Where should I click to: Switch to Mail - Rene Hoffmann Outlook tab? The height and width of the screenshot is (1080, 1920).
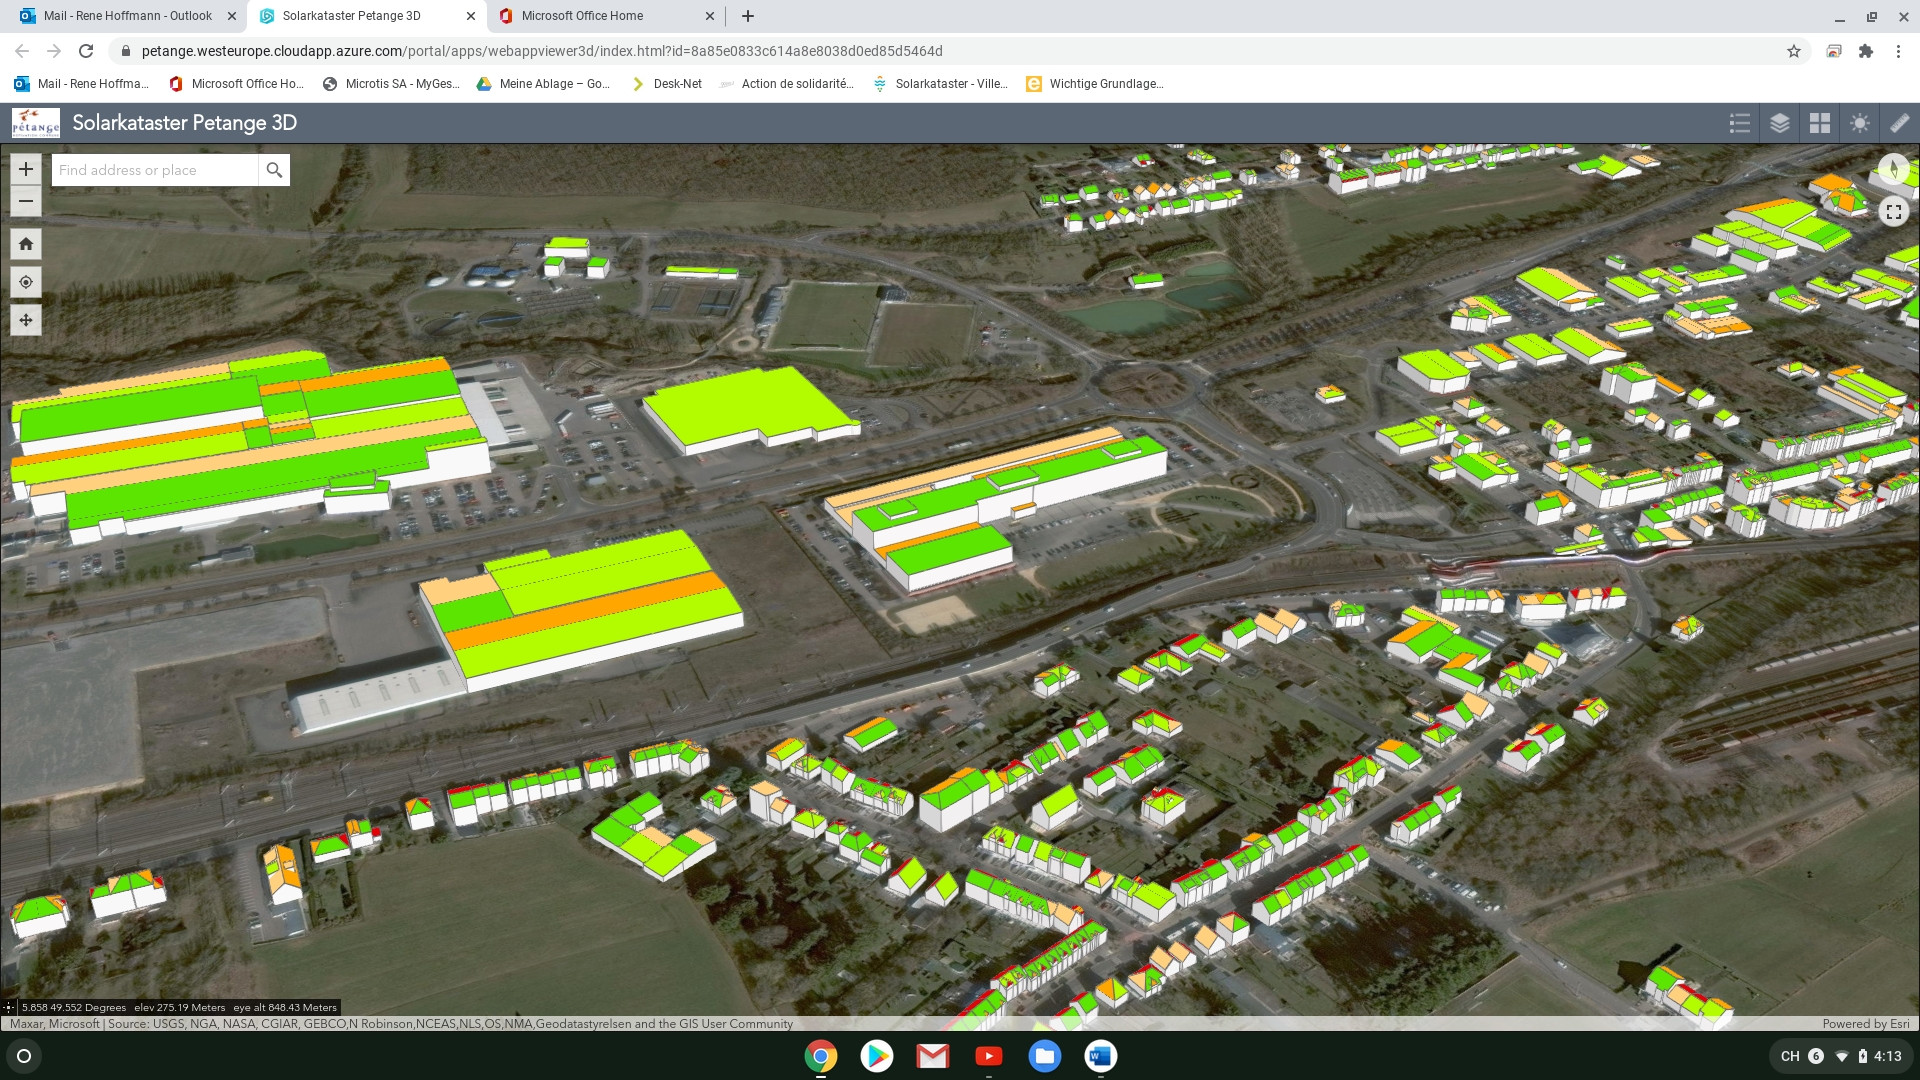coord(127,16)
